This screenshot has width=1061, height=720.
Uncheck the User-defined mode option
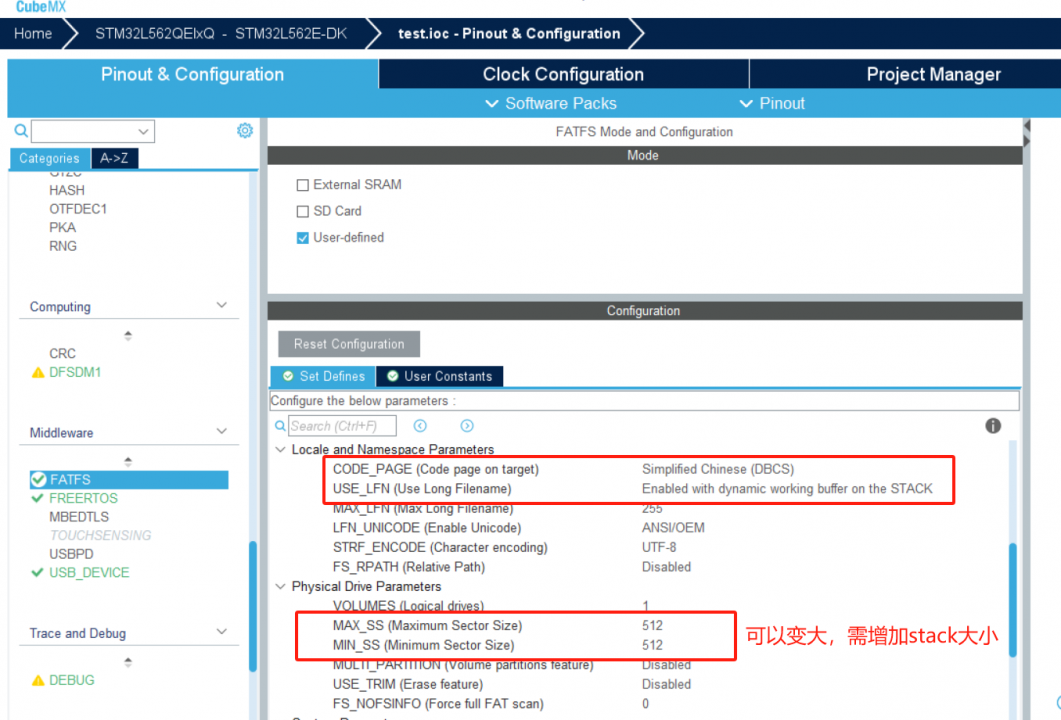302,237
